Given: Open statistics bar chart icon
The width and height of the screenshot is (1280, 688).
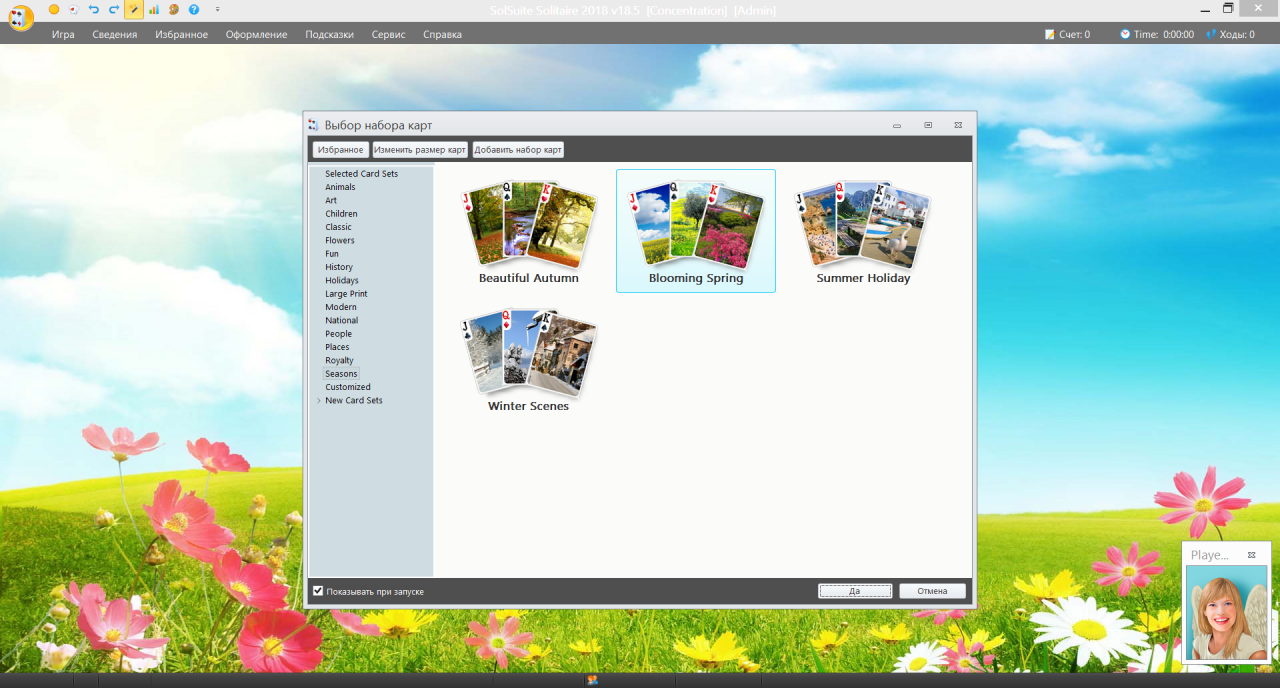Looking at the screenshot, I should (154, 9).
